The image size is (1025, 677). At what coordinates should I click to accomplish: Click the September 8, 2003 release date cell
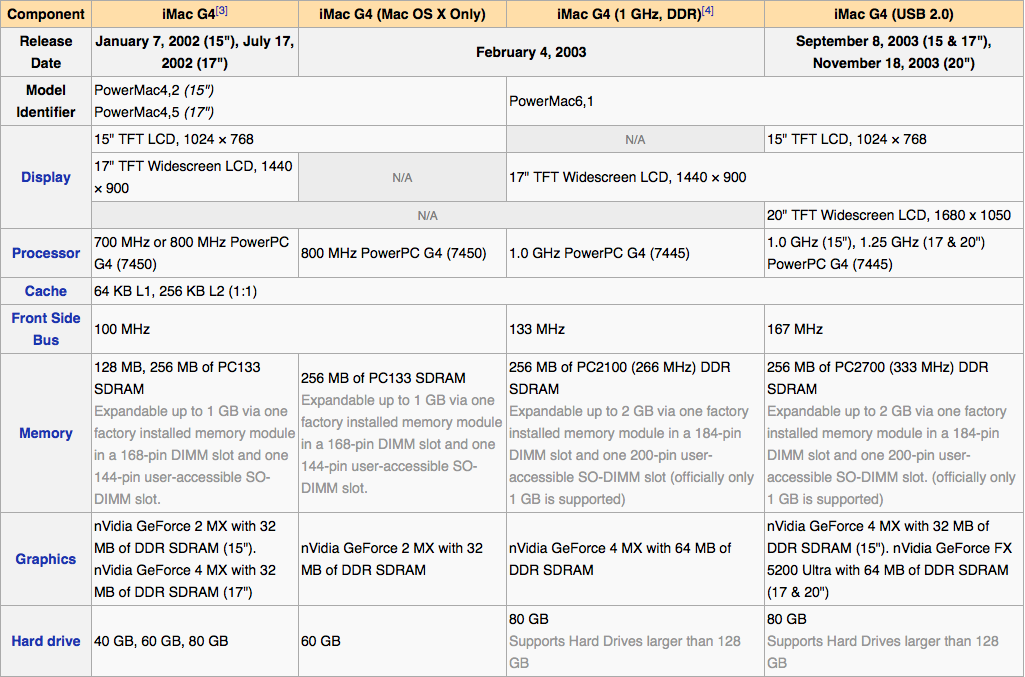tap(894, 52)
